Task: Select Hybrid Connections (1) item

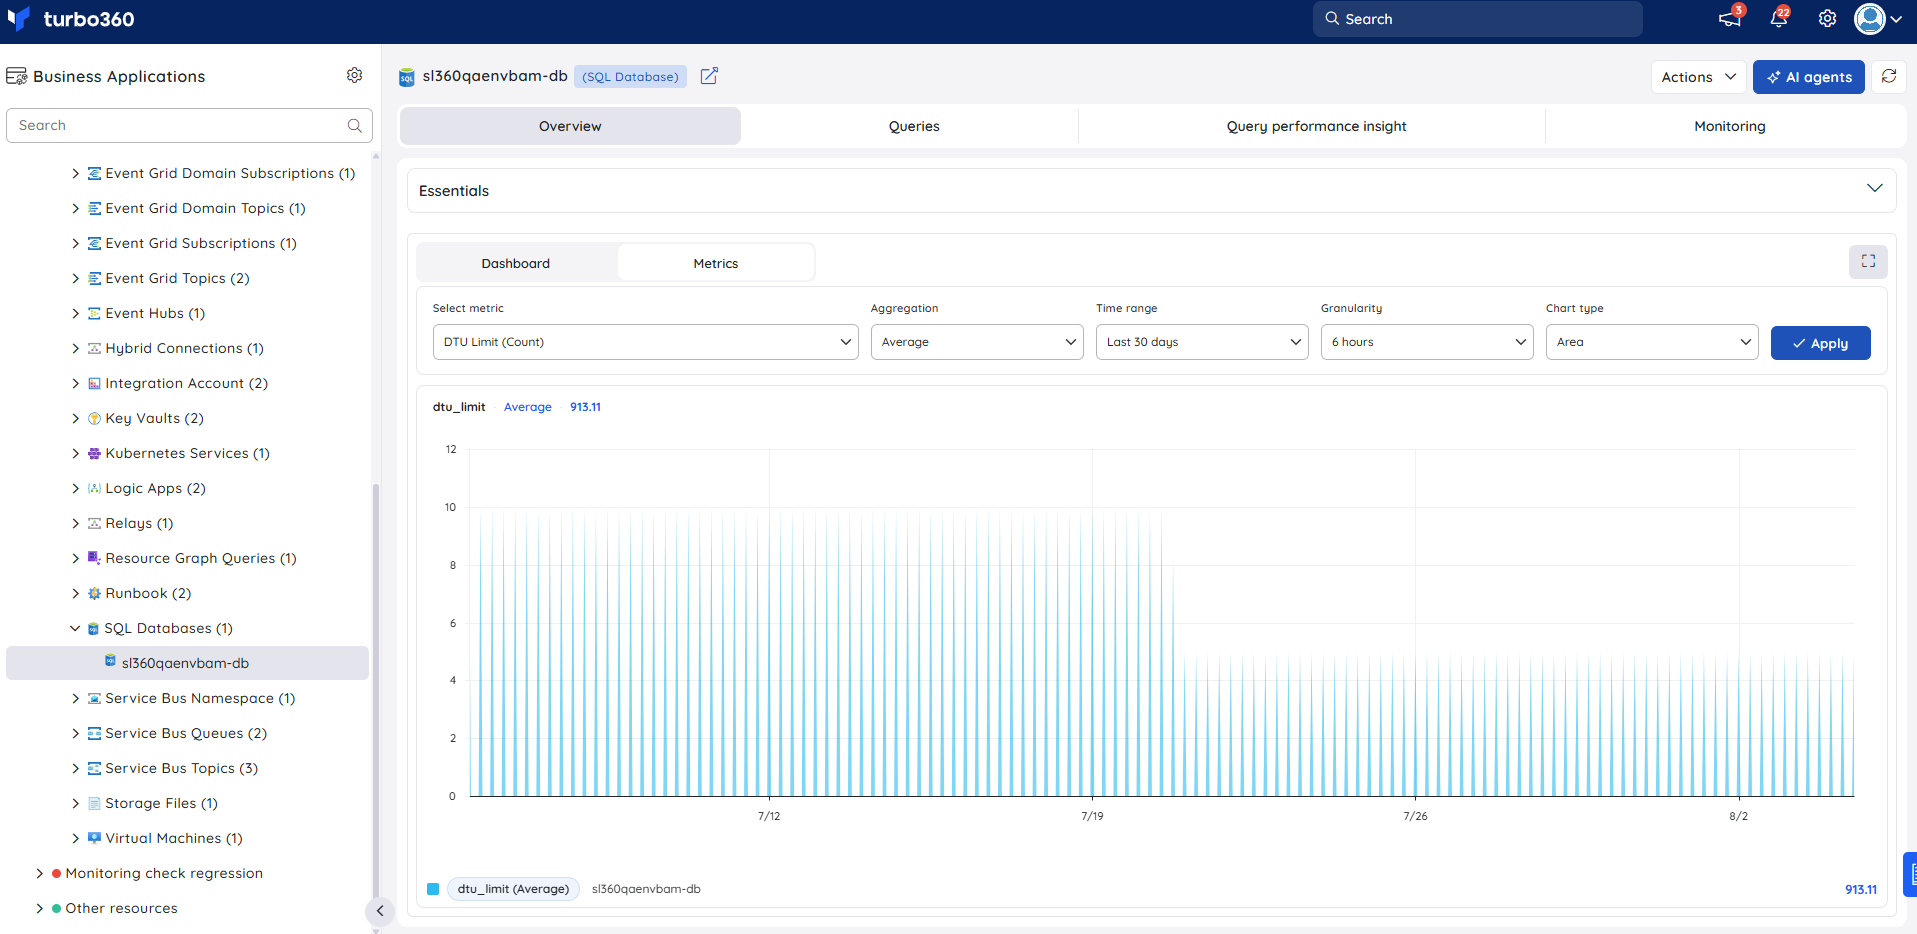Action: (185, 348)
